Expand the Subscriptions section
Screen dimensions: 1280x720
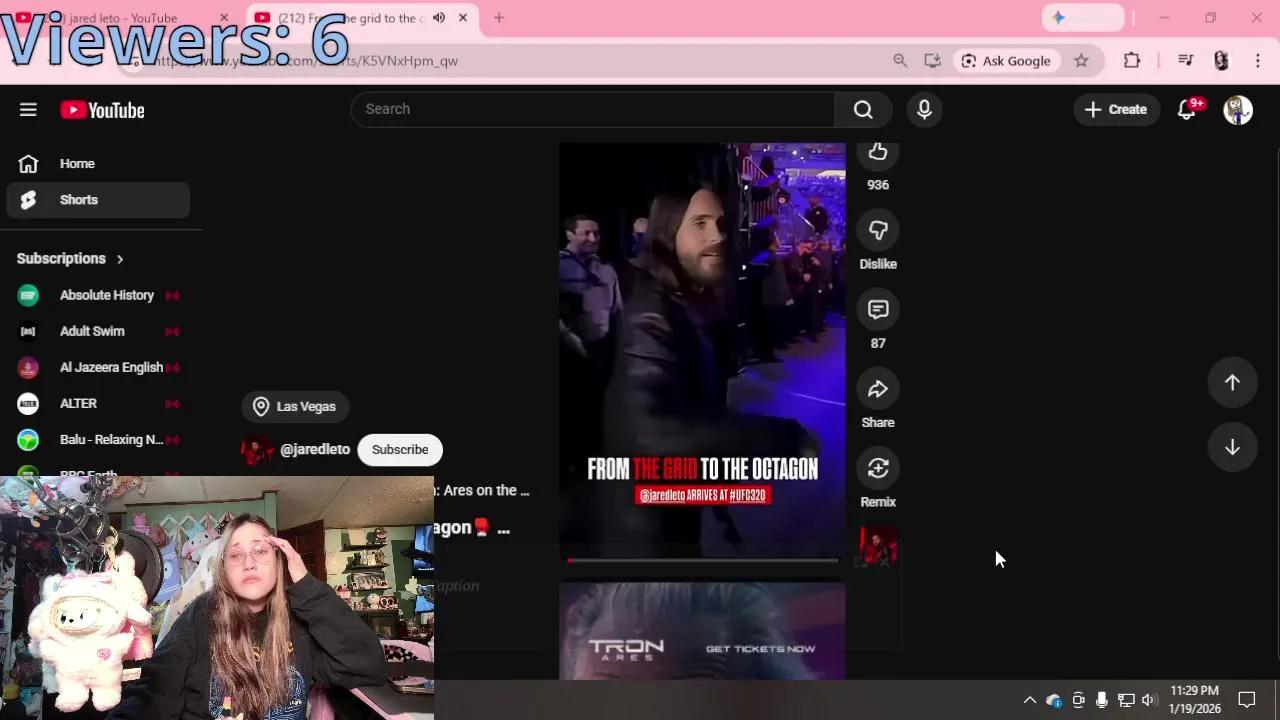[70, 258]
